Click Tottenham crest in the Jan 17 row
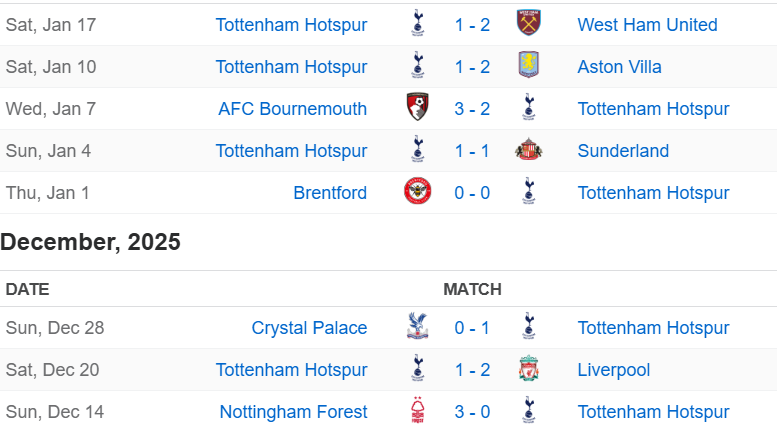 pyautogui.click(x=418, y=23)
